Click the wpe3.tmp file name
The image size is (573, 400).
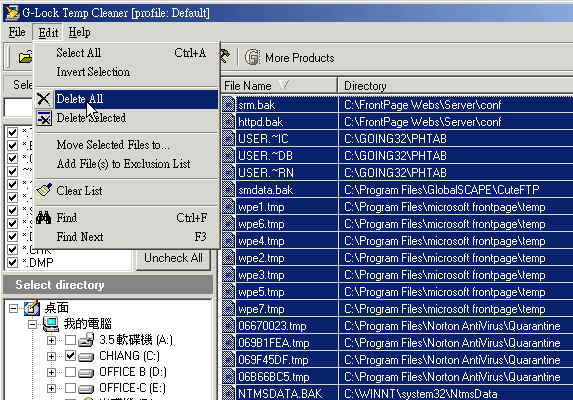[x=261, y=275]
